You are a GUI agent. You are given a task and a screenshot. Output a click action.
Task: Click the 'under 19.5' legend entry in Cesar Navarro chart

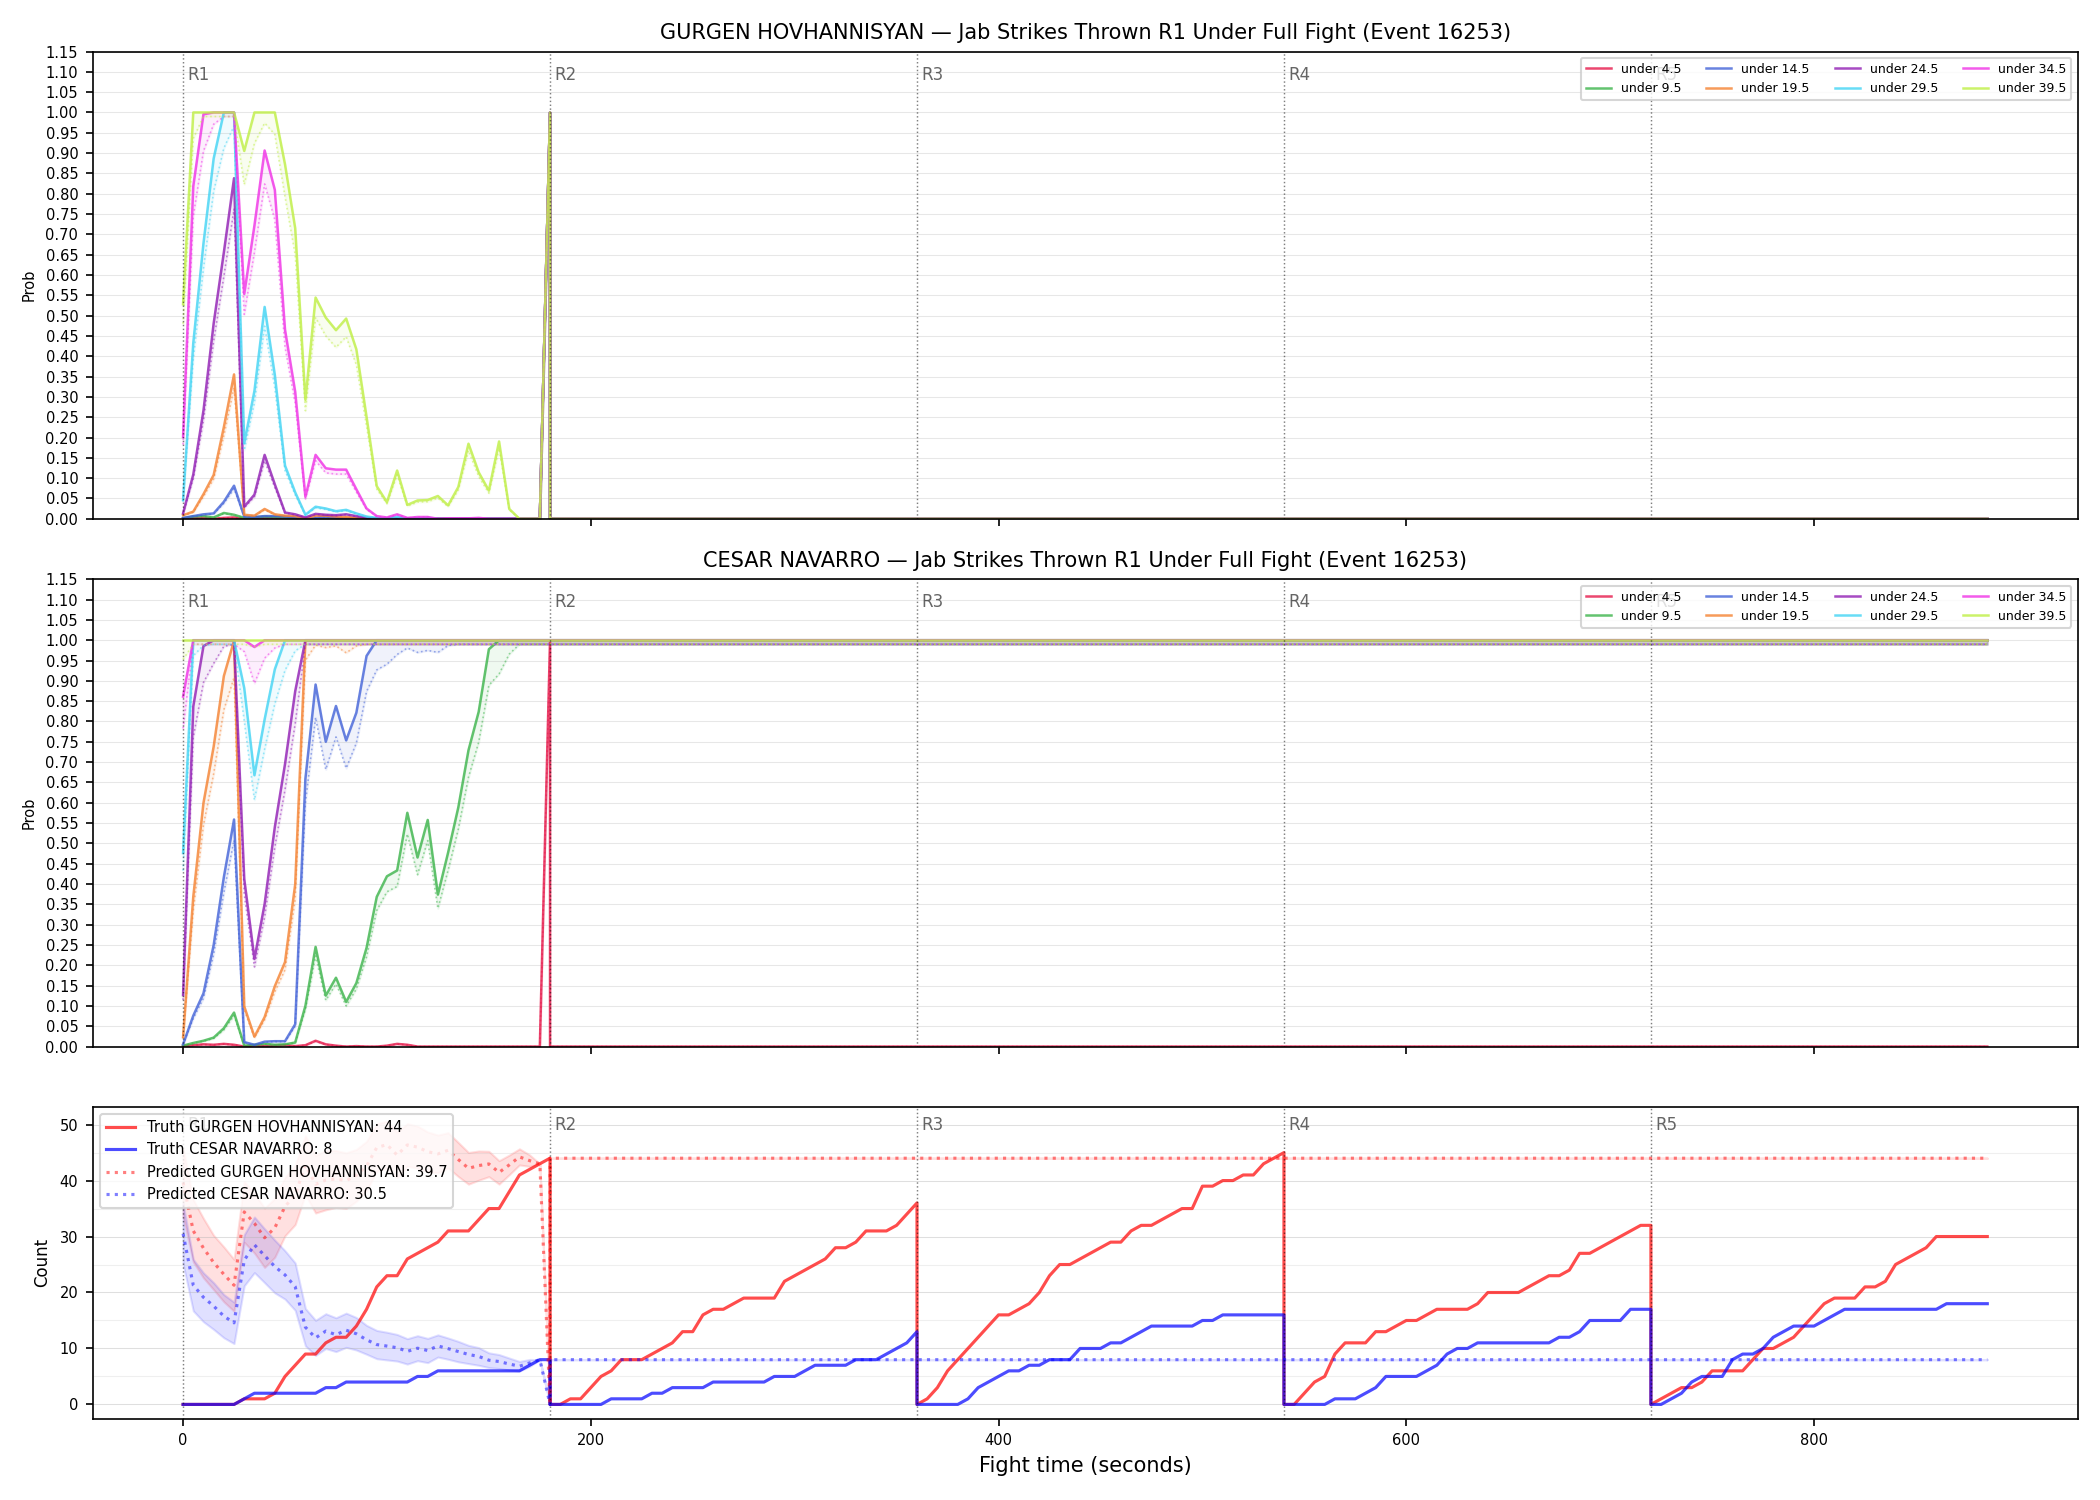[1758, 616]
